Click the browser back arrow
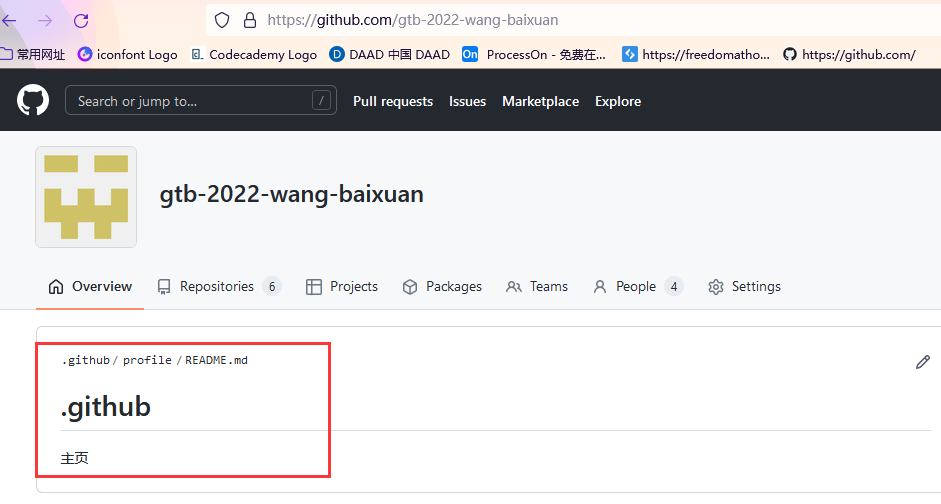 (x=9, y=20)
